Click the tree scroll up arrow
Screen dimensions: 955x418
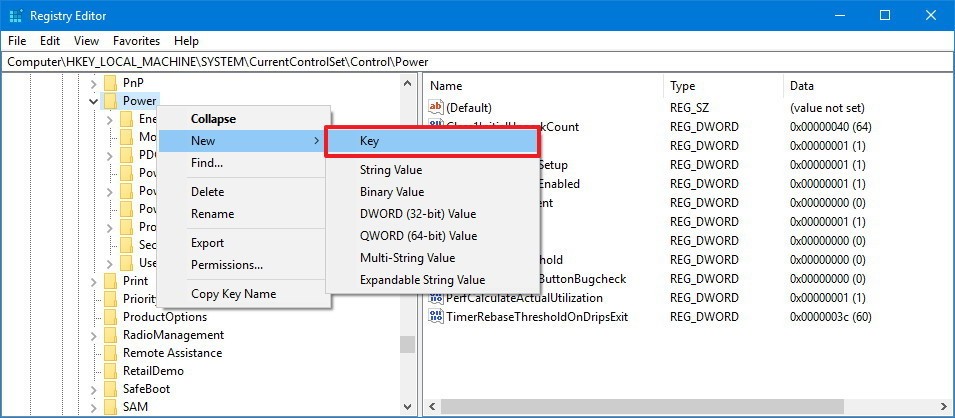pos(407,83)
